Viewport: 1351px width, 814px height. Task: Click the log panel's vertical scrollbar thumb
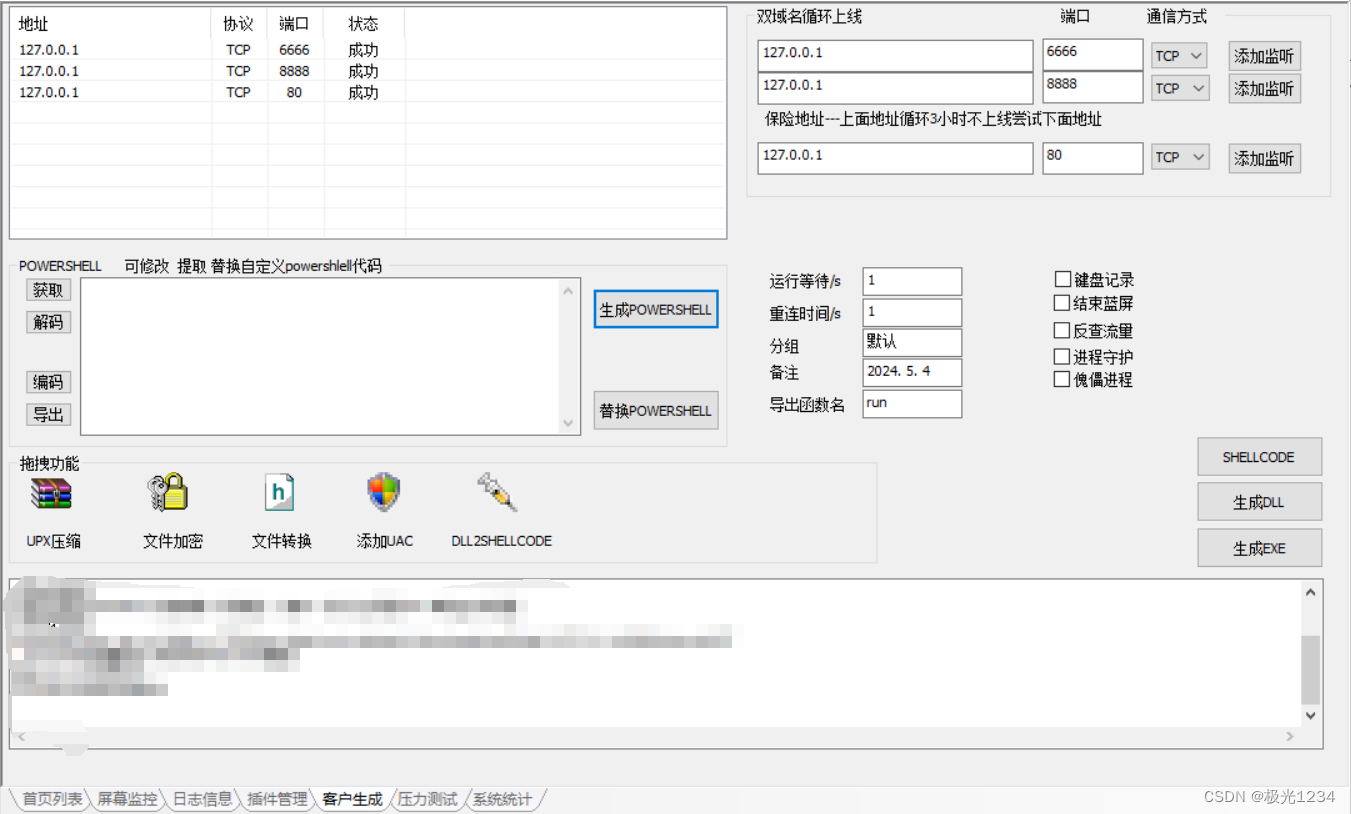pos(1311,670)
